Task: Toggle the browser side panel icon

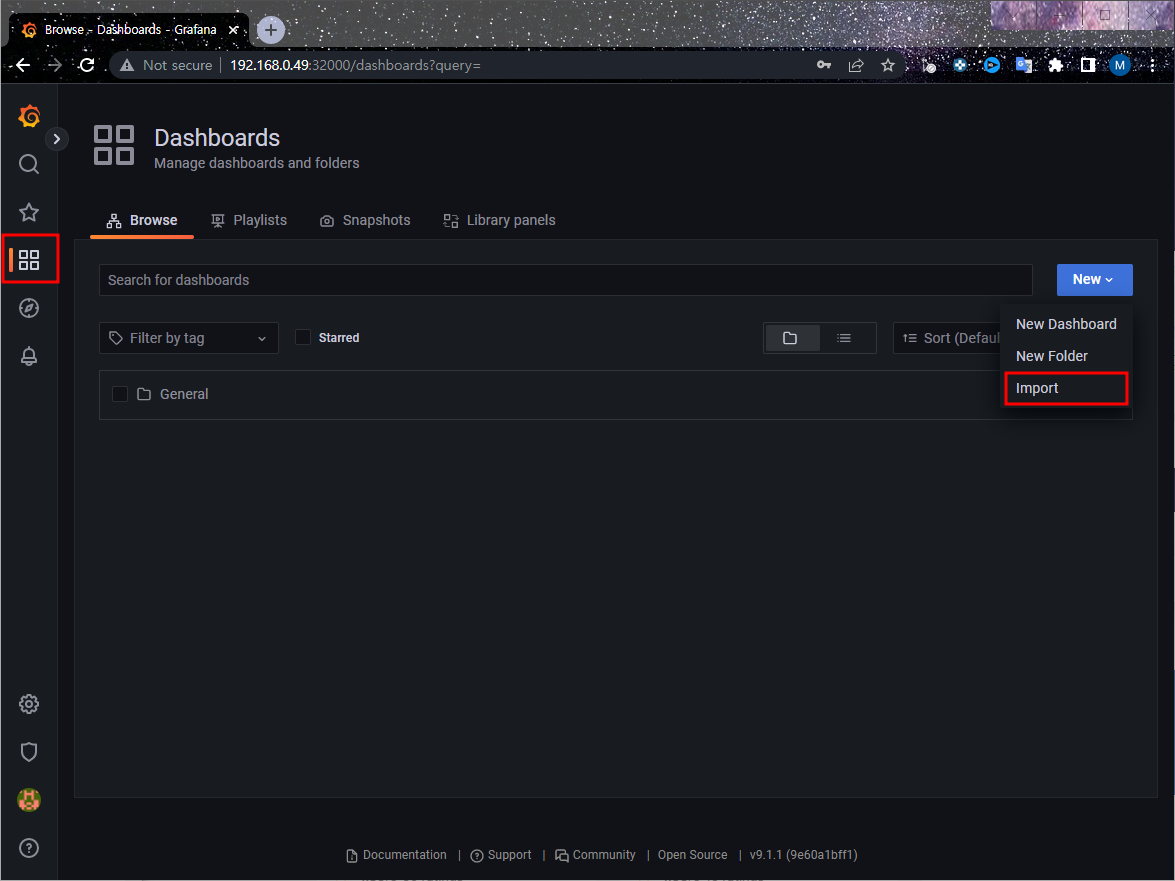Action: click(x=1088, y=65)
